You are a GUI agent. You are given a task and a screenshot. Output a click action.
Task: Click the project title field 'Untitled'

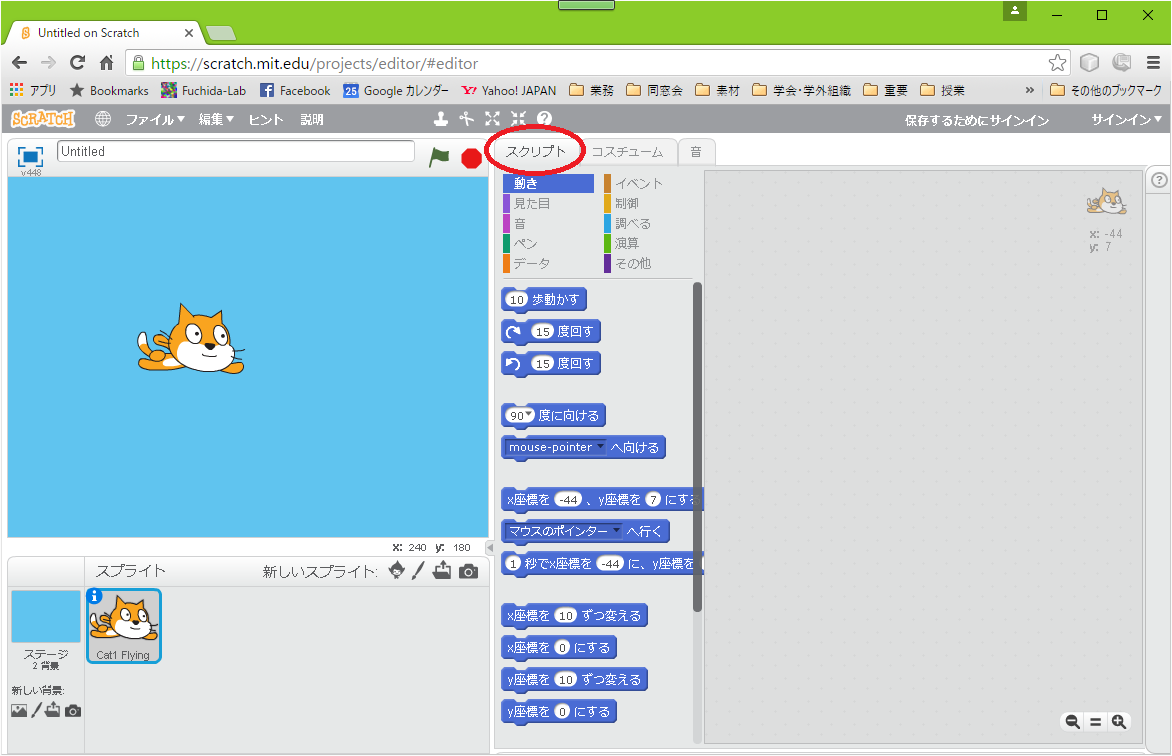[x=236, y=151]
